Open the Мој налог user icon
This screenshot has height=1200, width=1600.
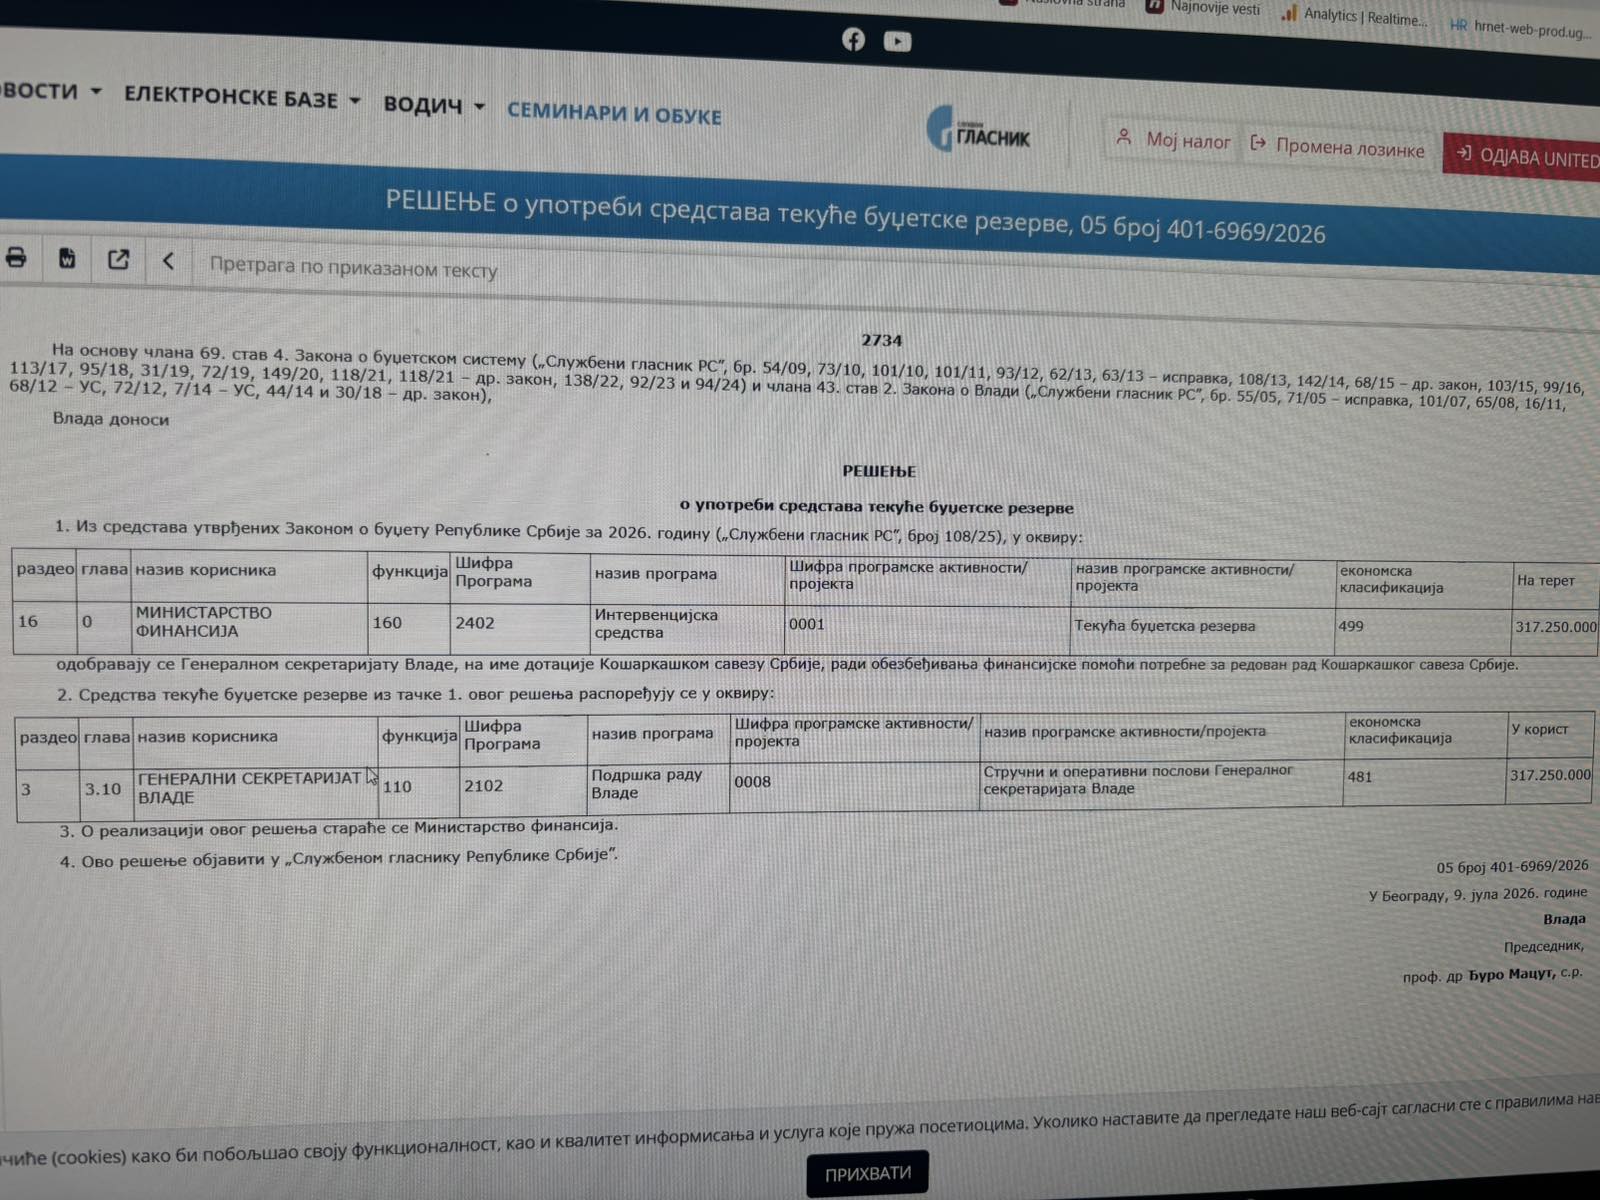click(1124, 137)
